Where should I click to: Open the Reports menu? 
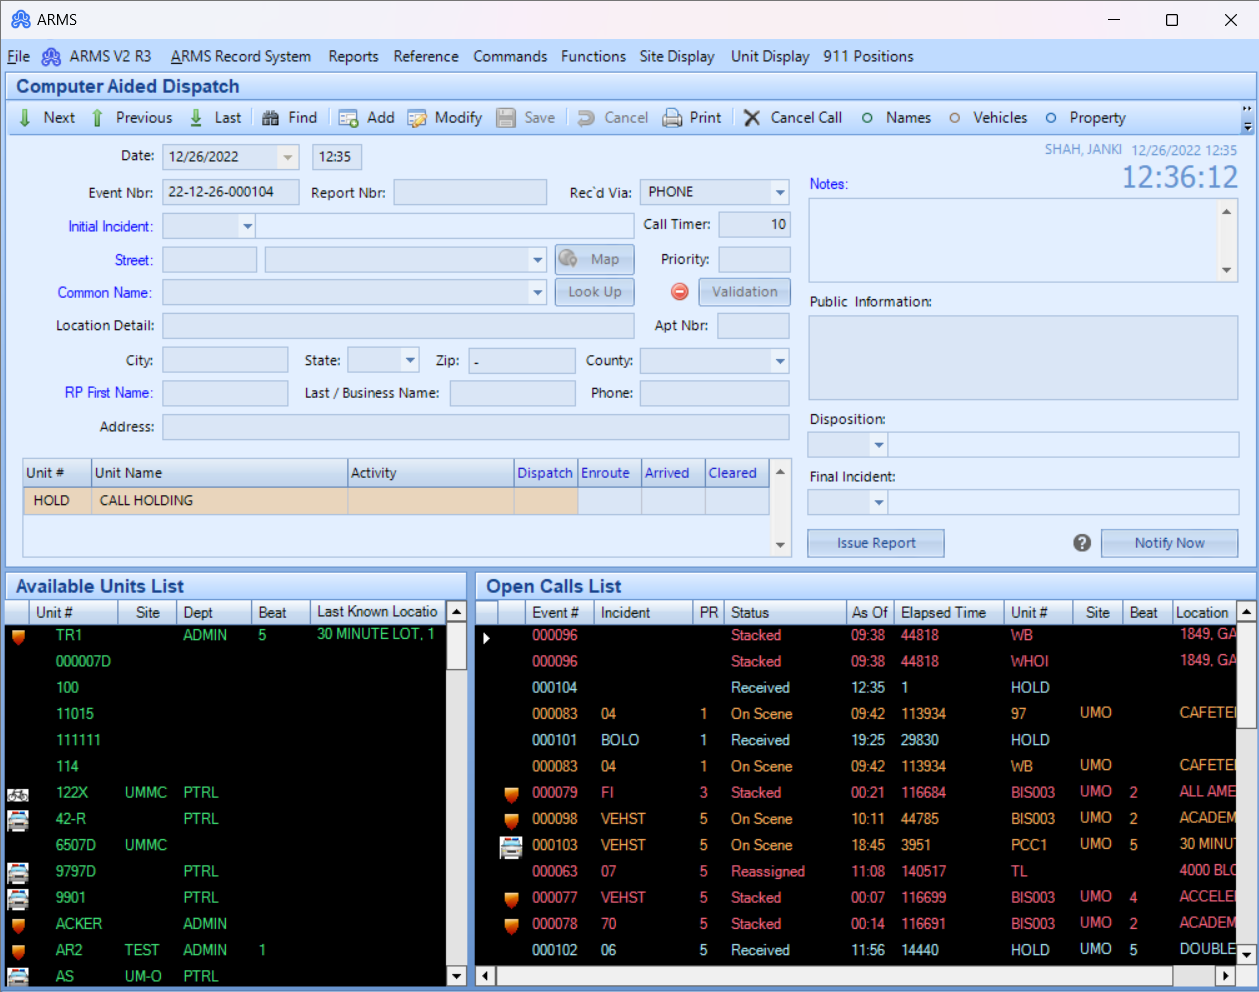353,57
